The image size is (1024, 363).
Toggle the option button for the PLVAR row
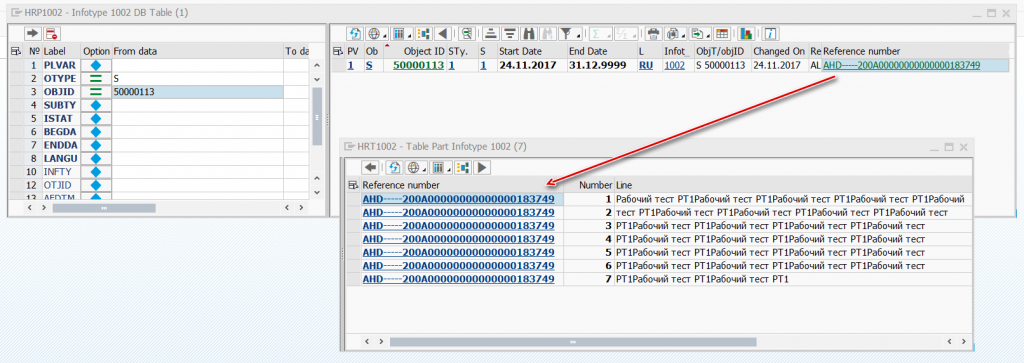click(x=96, y=65)
